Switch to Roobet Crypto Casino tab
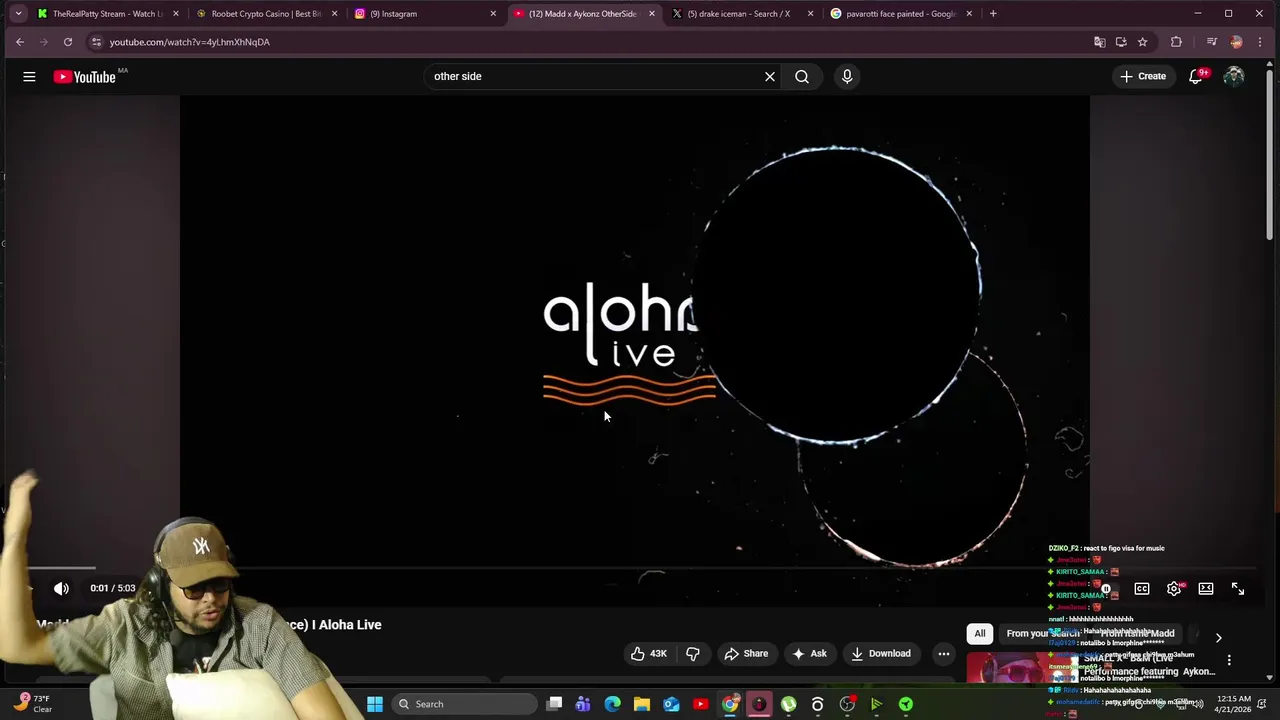This screenshot has width=1280, height=720. pyautogui.click(x=266, y=14)
